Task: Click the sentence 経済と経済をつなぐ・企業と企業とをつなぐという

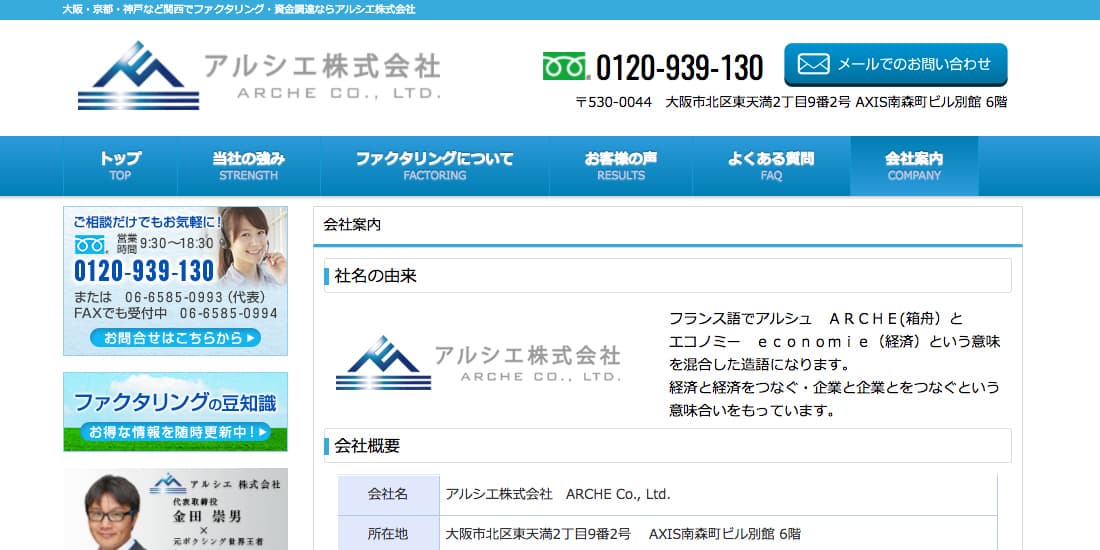Action: click(x=834, y=387)
